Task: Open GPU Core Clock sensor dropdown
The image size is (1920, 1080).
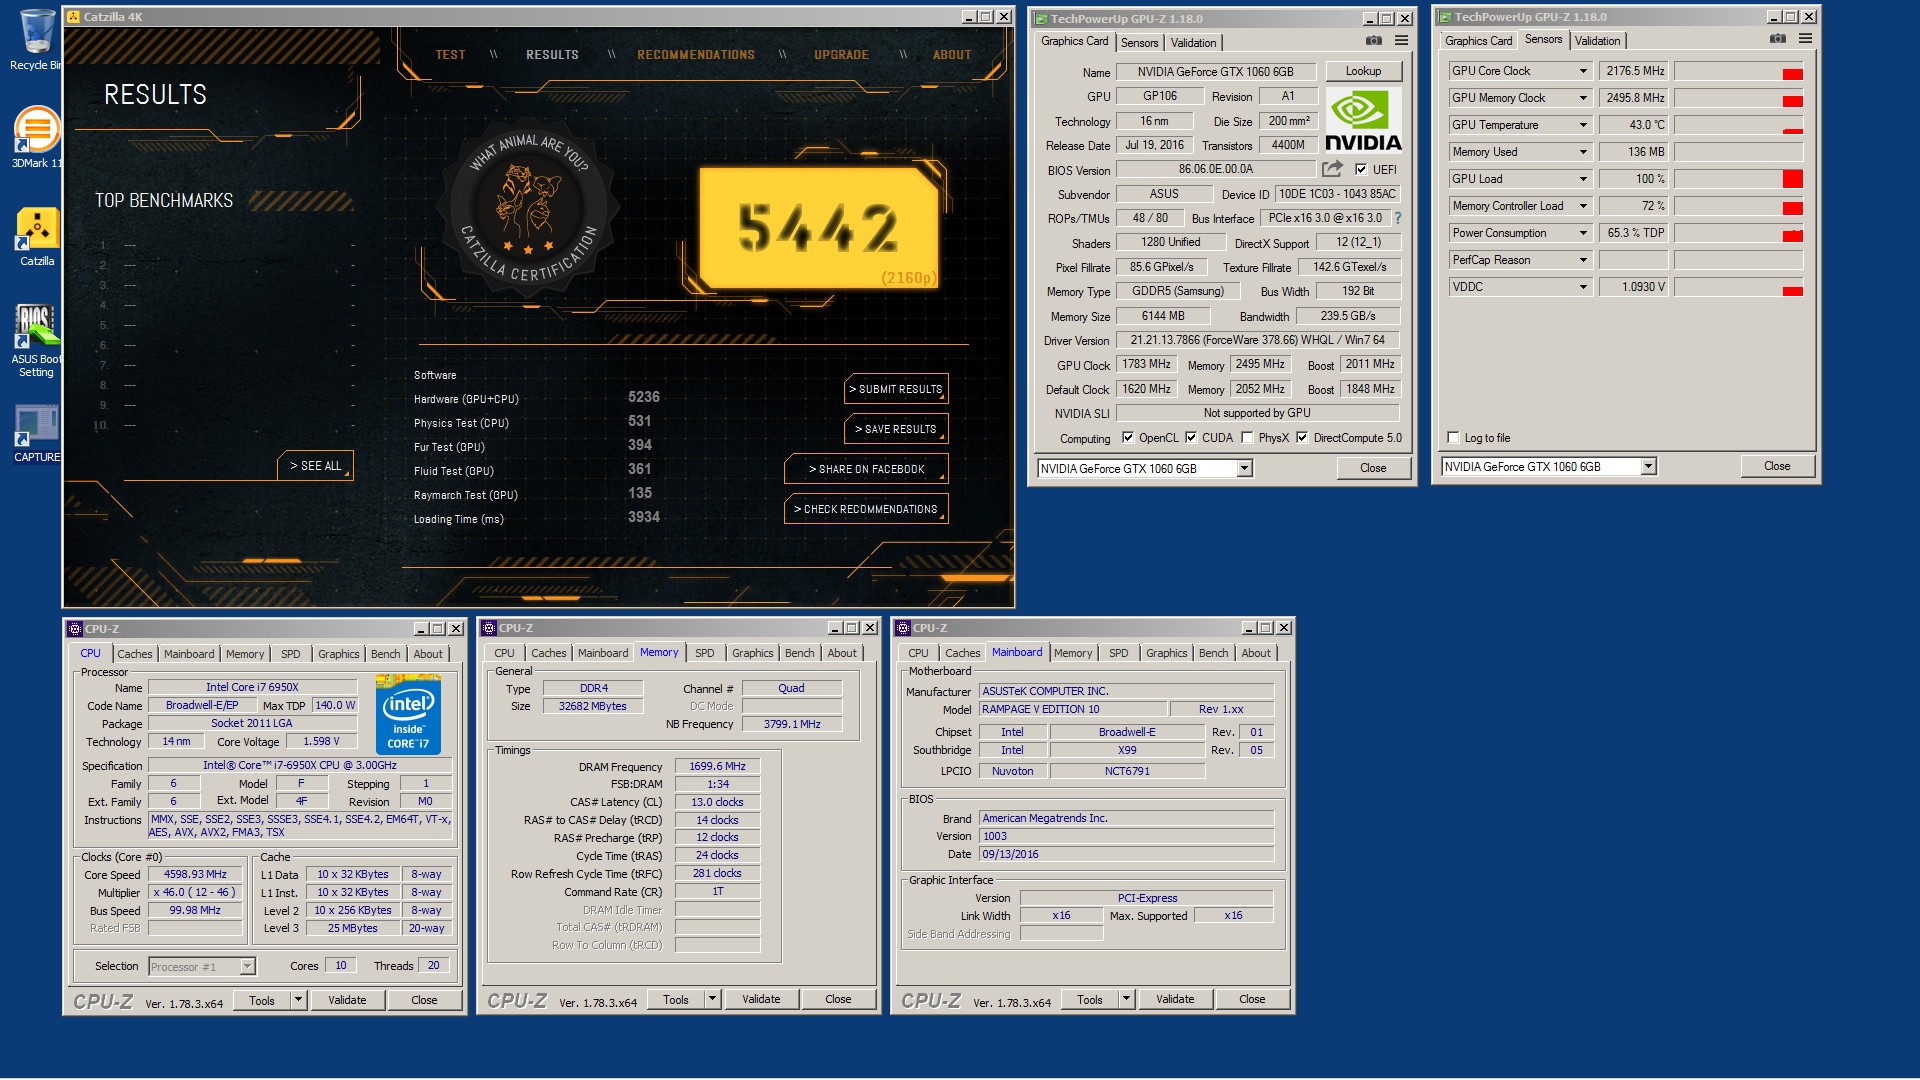Action: click(x=1583, y=71)
